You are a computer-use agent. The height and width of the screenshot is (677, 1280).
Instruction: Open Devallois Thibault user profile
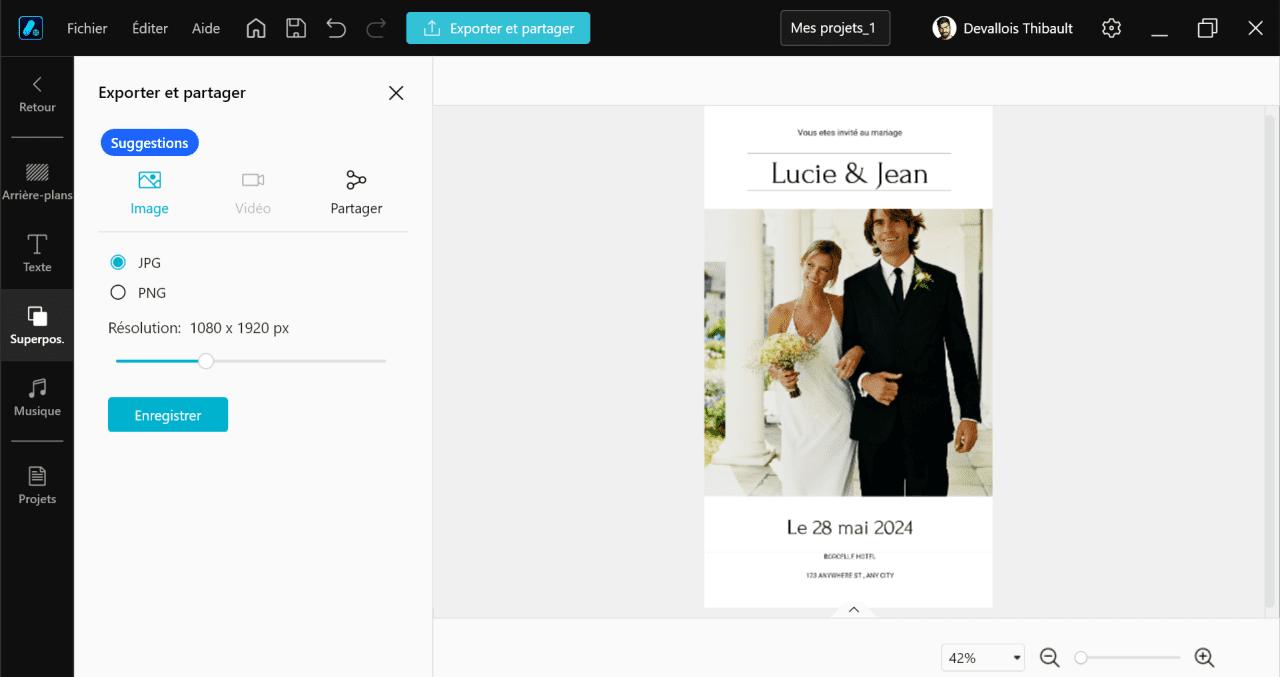tap(1002, 28)
